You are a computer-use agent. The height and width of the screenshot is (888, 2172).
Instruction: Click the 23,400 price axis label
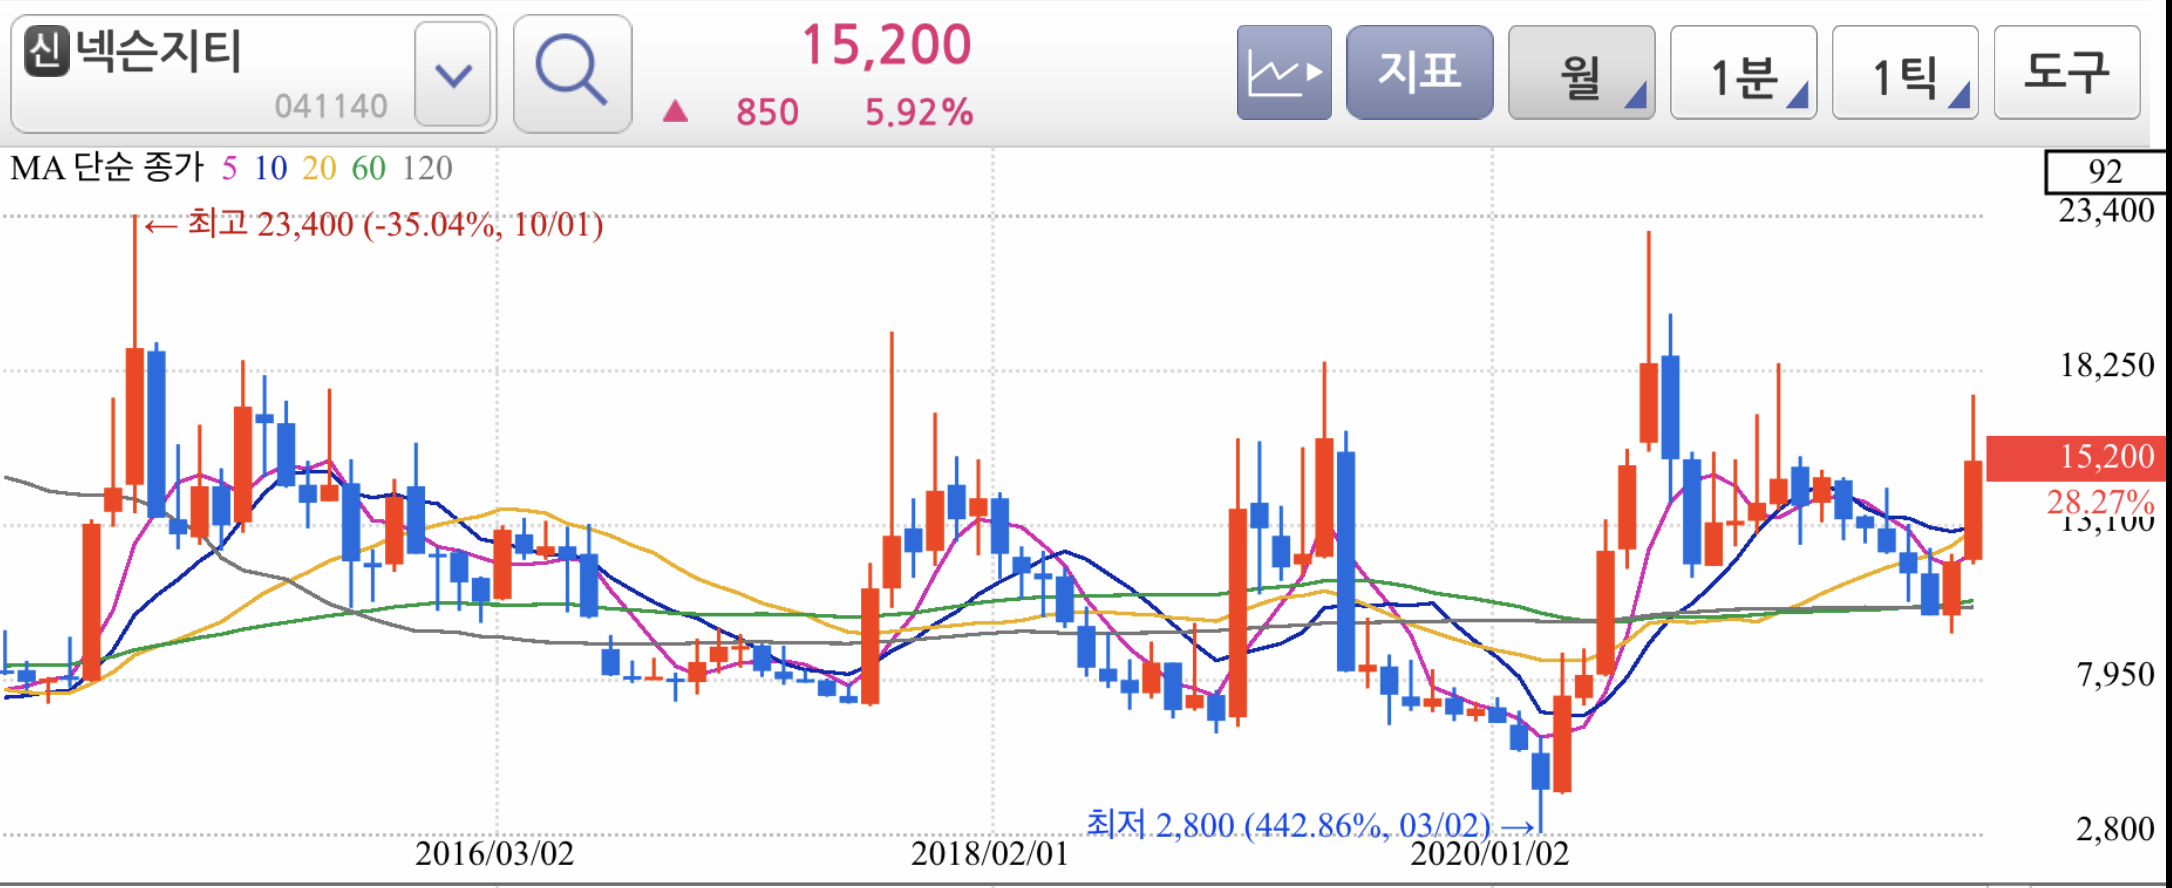coord(2106,211)
